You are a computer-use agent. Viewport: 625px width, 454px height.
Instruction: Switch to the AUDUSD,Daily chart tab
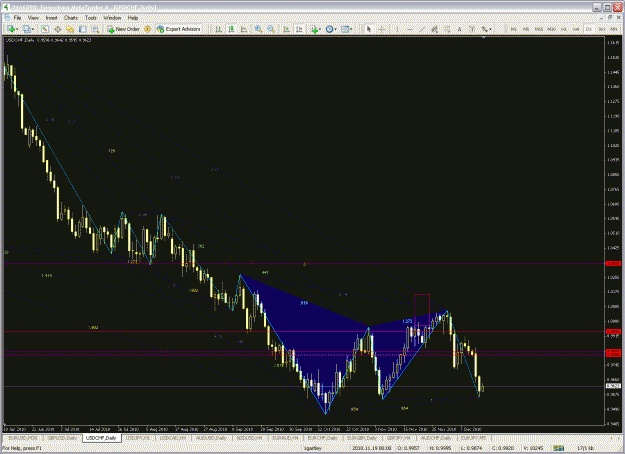point(211,438)
